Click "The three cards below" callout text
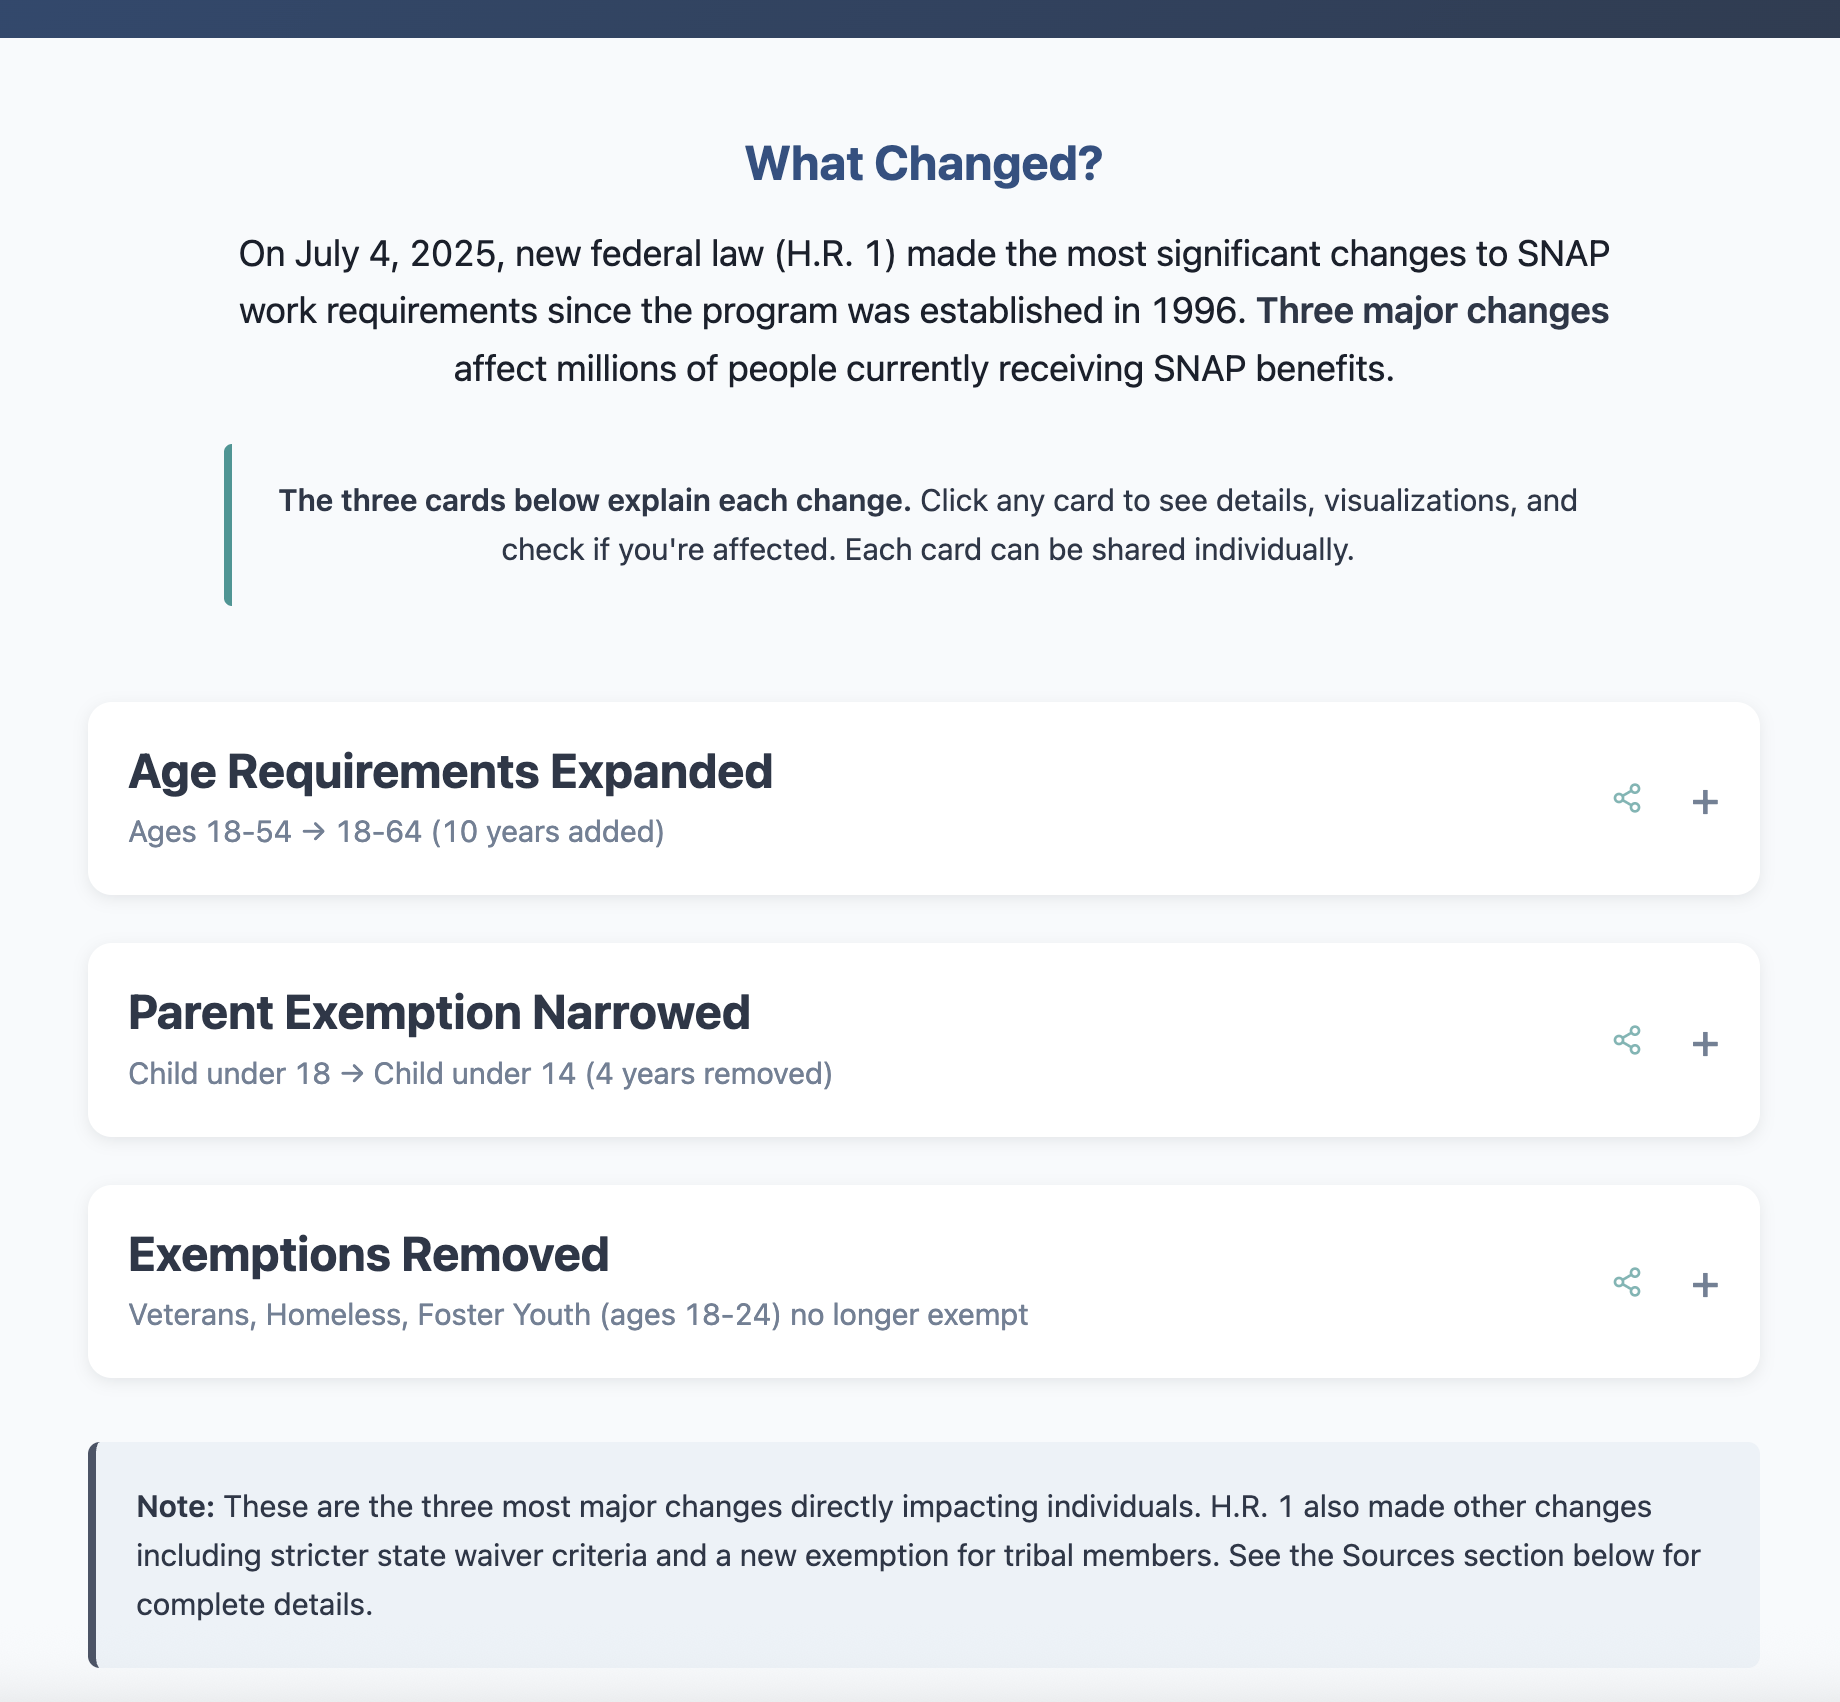1840x1702 pixels. [594, 501]
